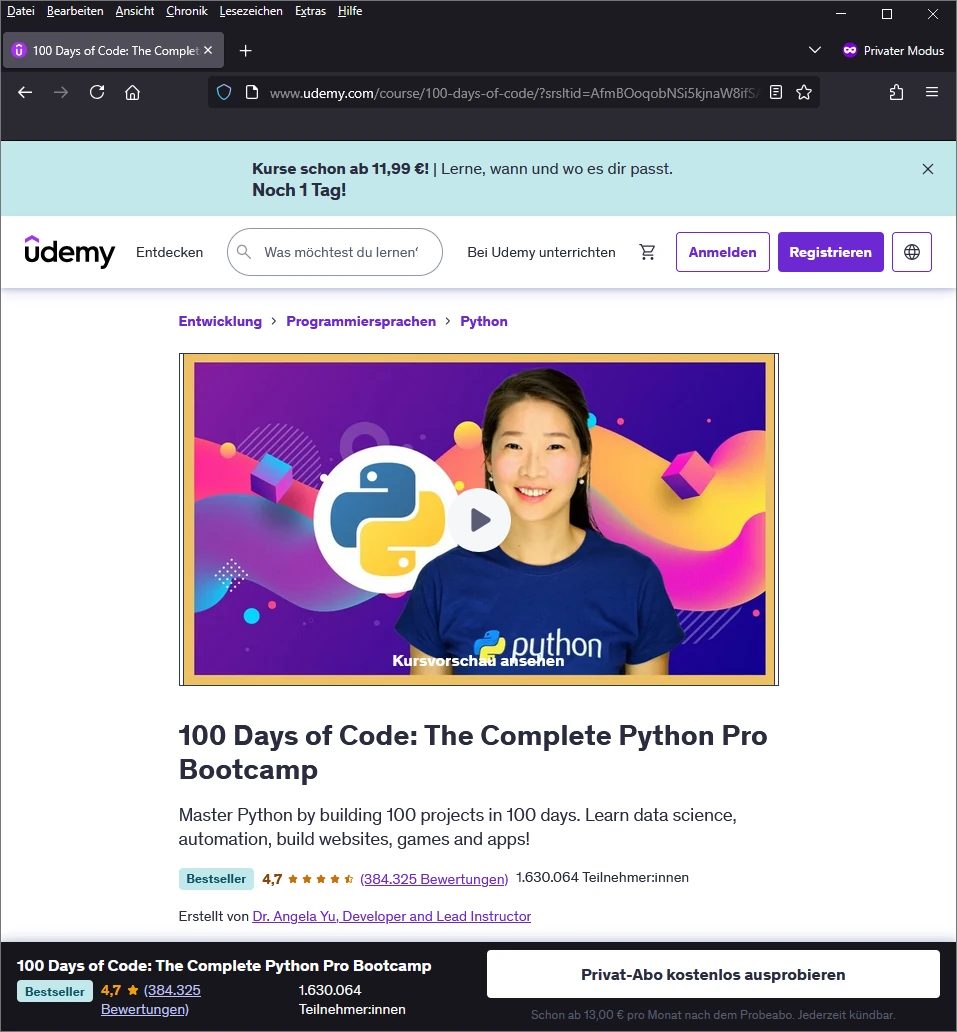Open the Chronik menu
The image size is (957, 1032).
[187, 11]
